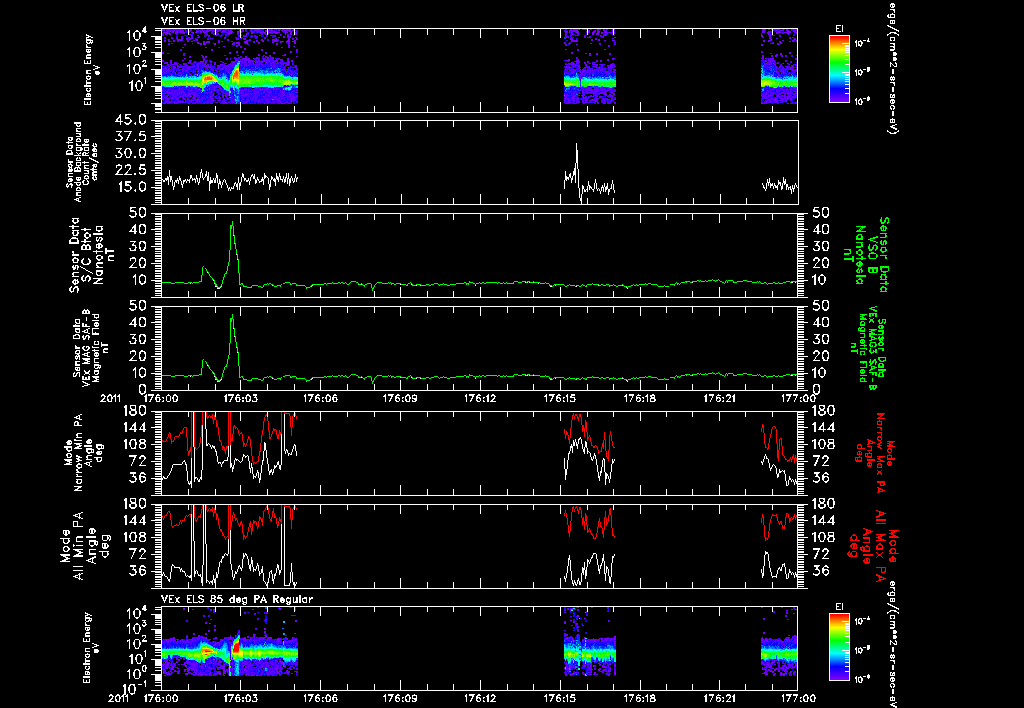Viewport: 1024px width, 708px height.
Task: Click the red hot spot in the top spectrogram near 176:03
Action: click(236, 74)
